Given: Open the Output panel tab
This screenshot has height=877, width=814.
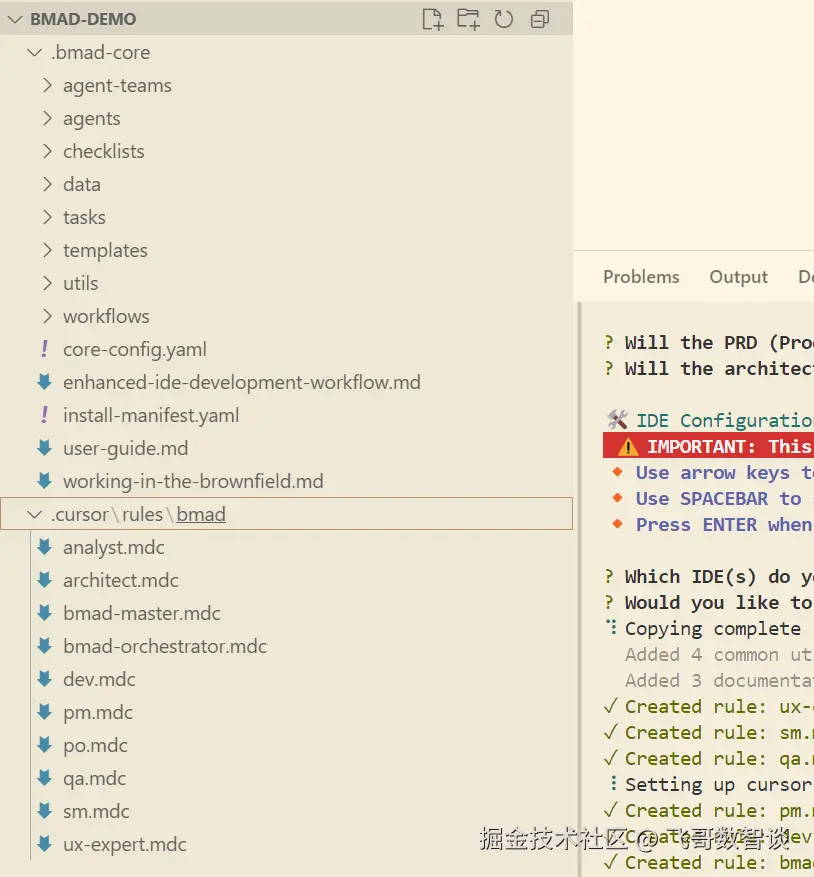Looking at the screenshot, I should pyautogui.click(x=738, y=277).
